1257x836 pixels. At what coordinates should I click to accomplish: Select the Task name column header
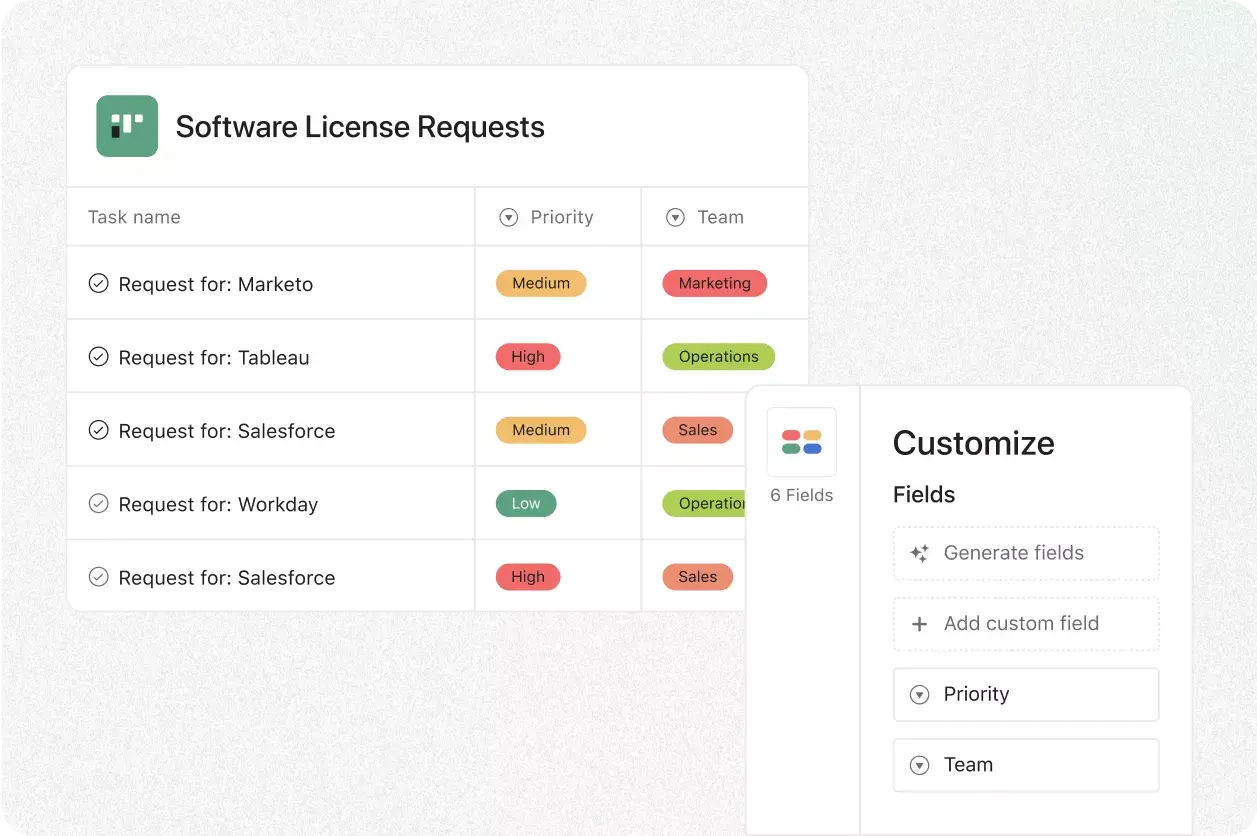[134, 217]
